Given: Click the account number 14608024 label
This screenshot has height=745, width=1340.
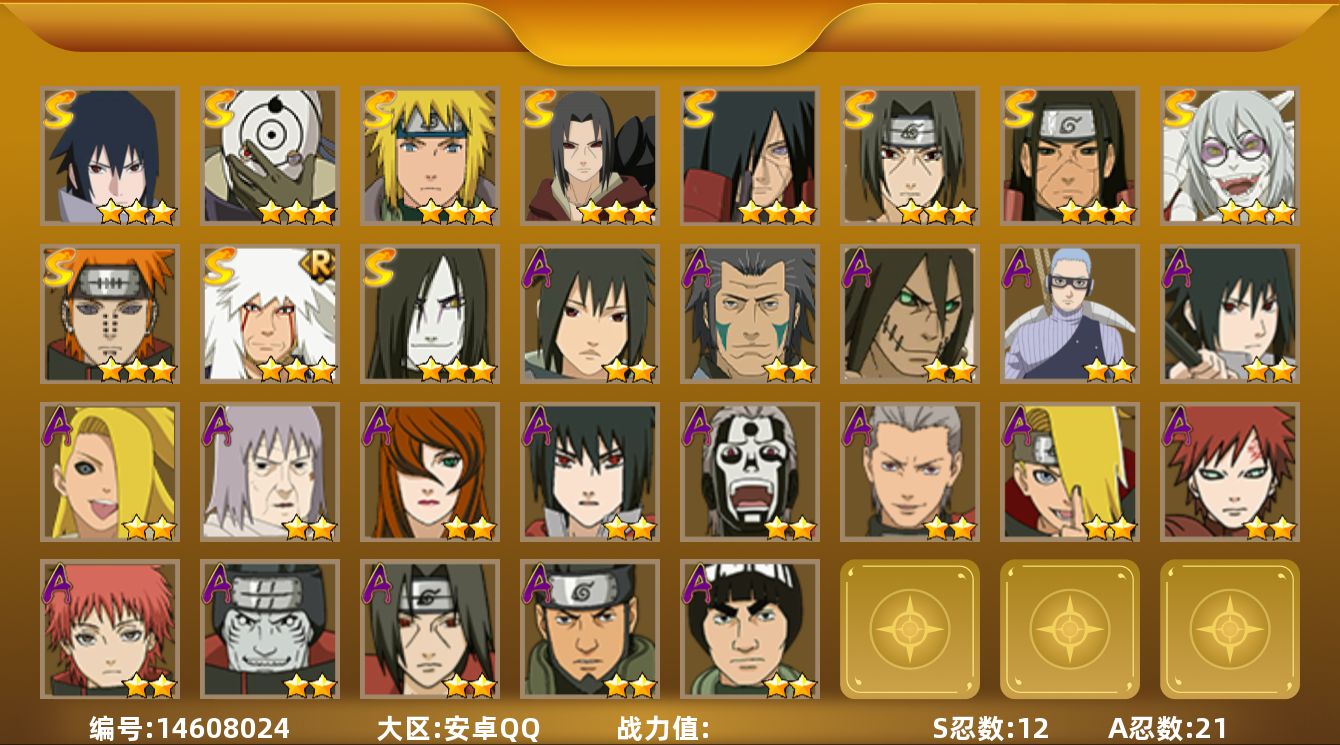Looking at the screenshot, I should click(x=190, y=728).
